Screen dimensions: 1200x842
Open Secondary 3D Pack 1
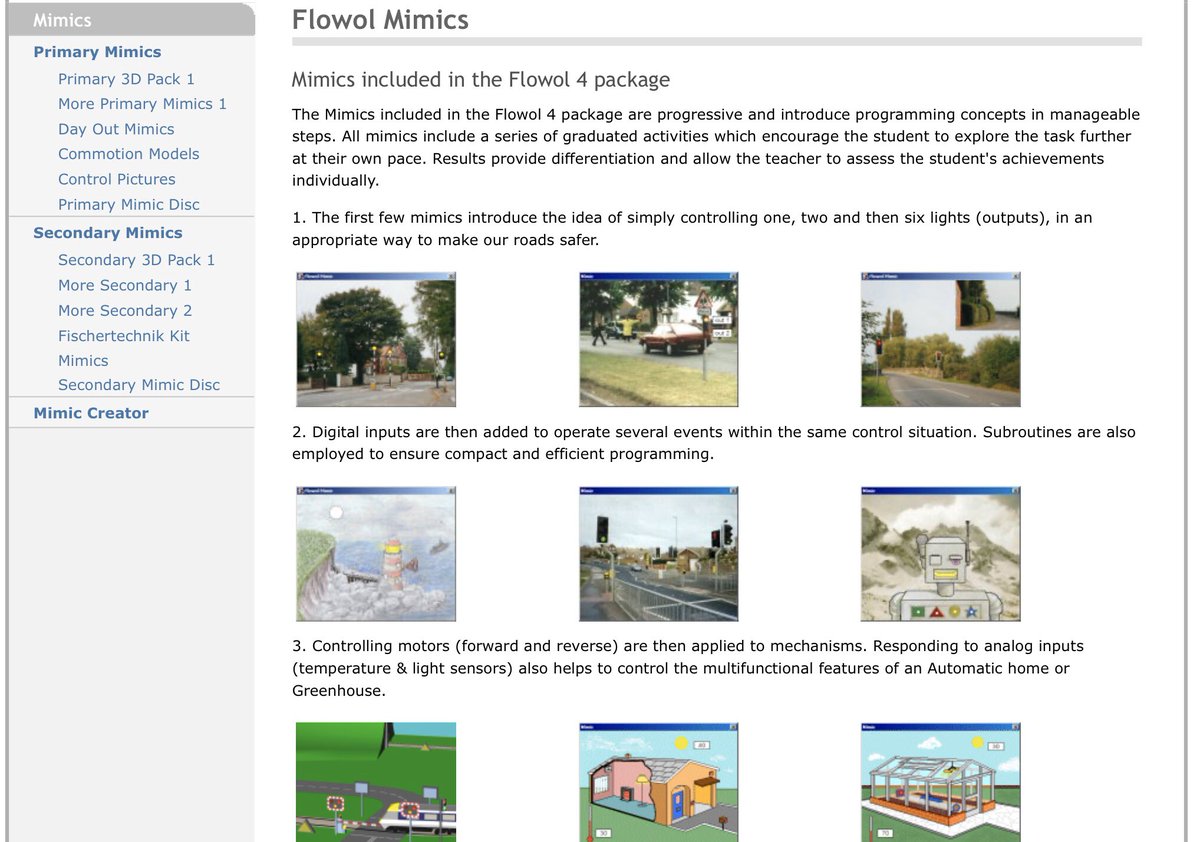[x=136, y=260]
